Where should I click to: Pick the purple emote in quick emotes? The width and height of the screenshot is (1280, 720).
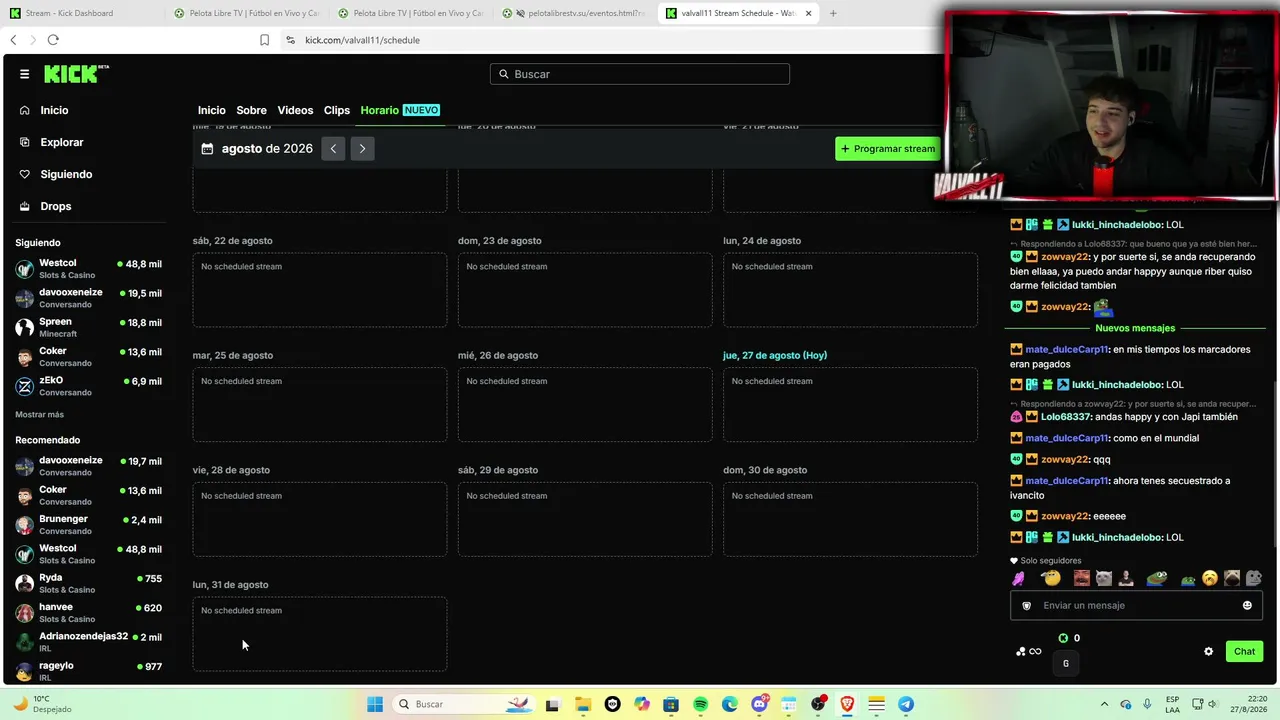tap(1018, 578)
